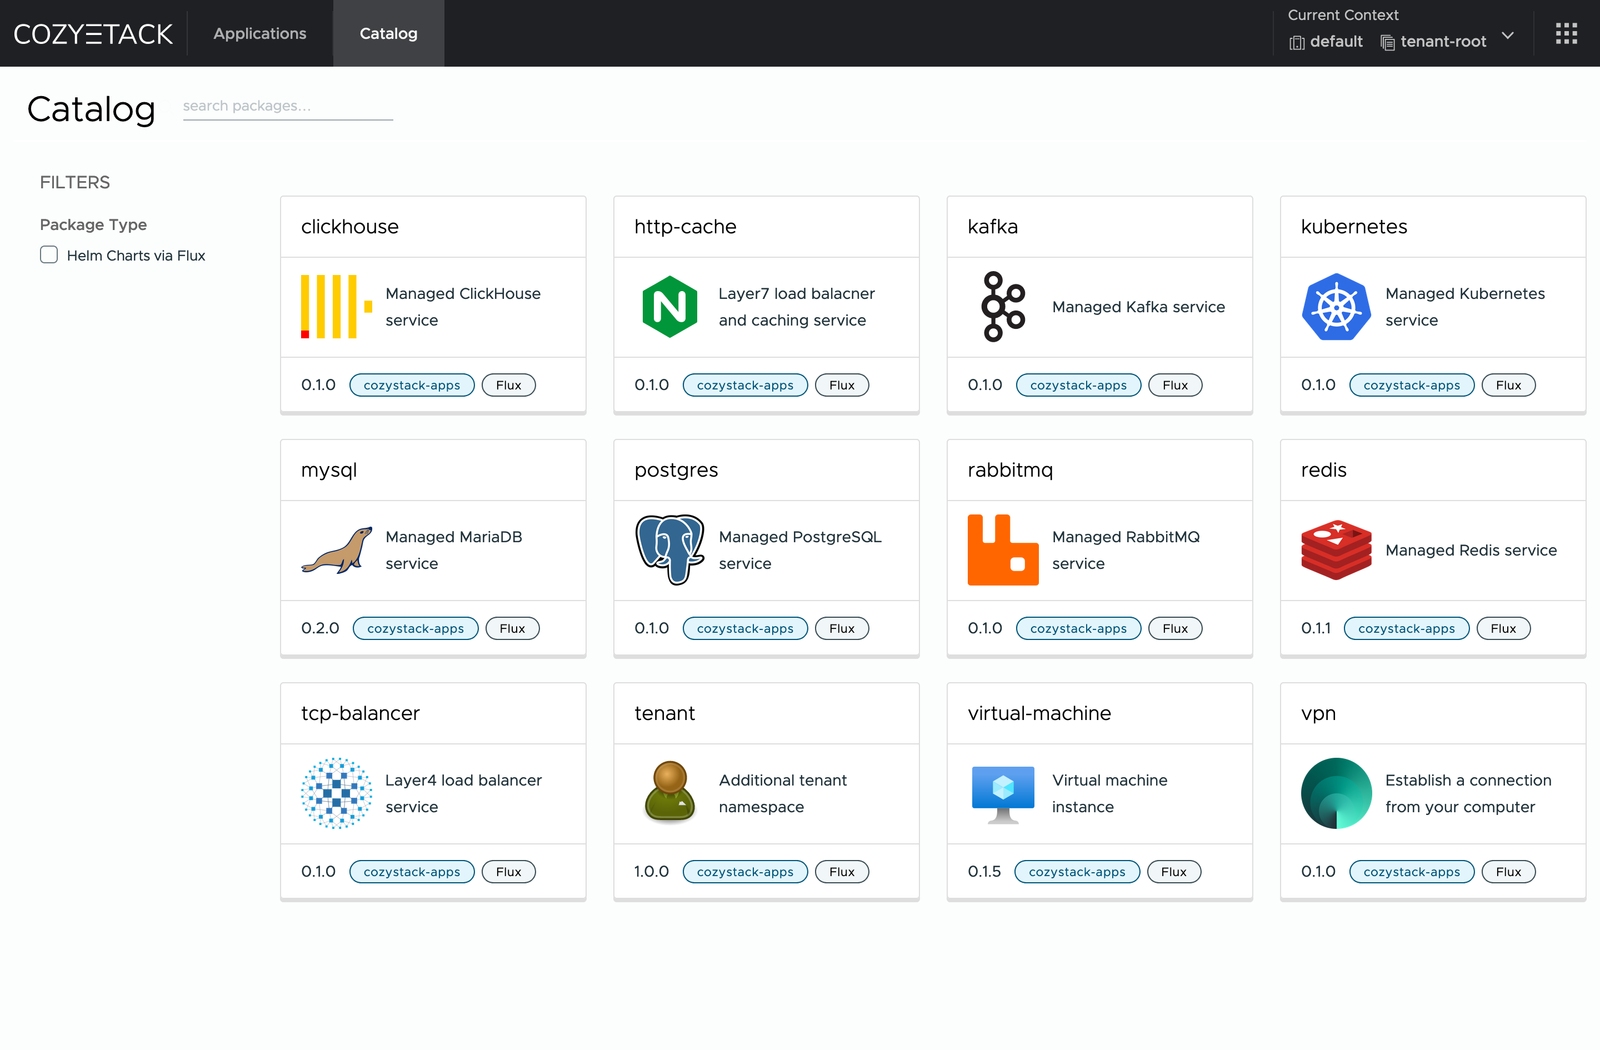Open the tcp-balancer card title

pyautogui.click(x=360, y=714)
